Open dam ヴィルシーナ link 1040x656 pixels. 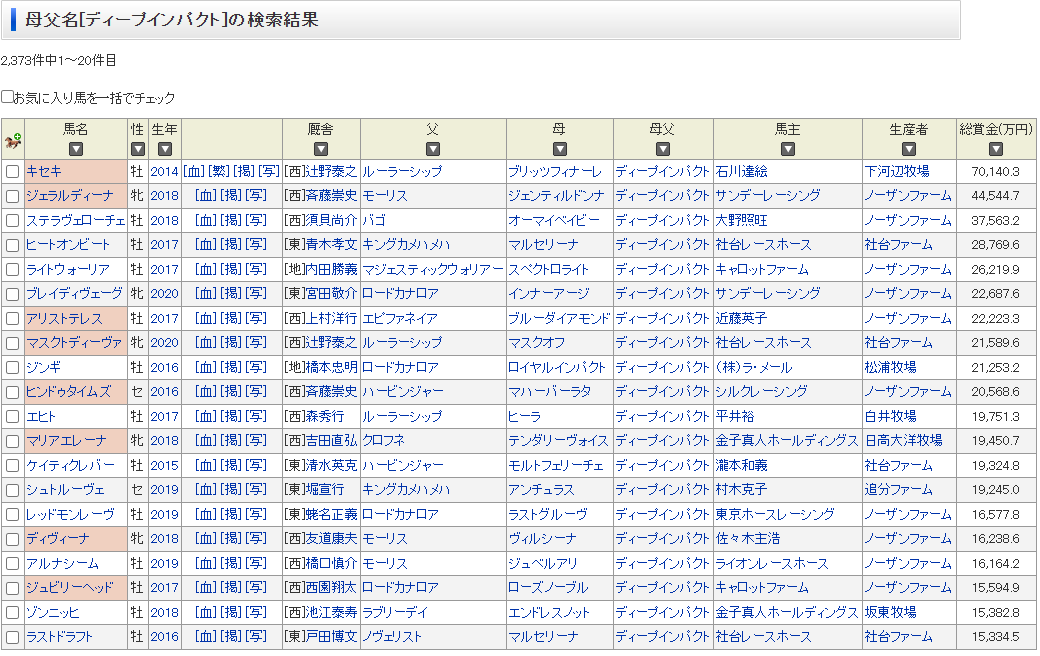(x=543, y=539)
